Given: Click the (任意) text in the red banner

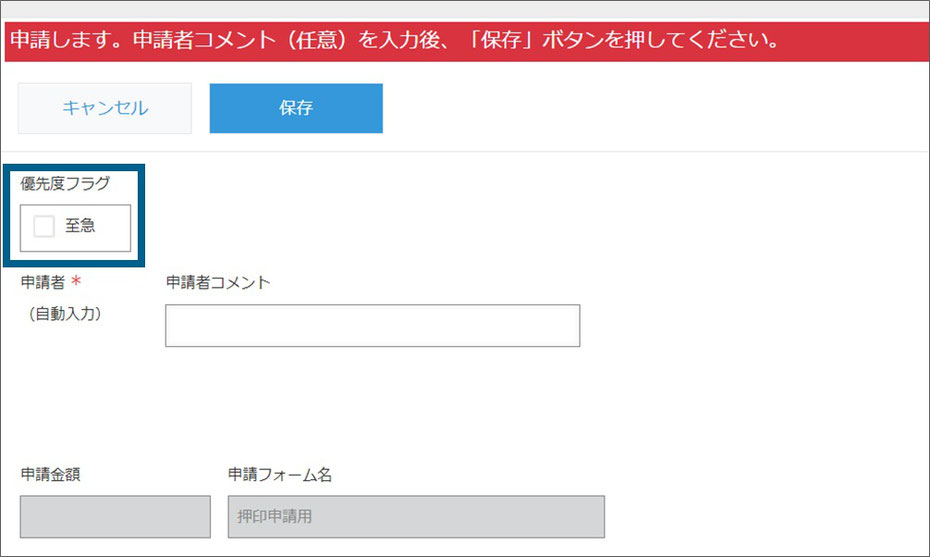Looking at the screenshot, I should 320,40.
